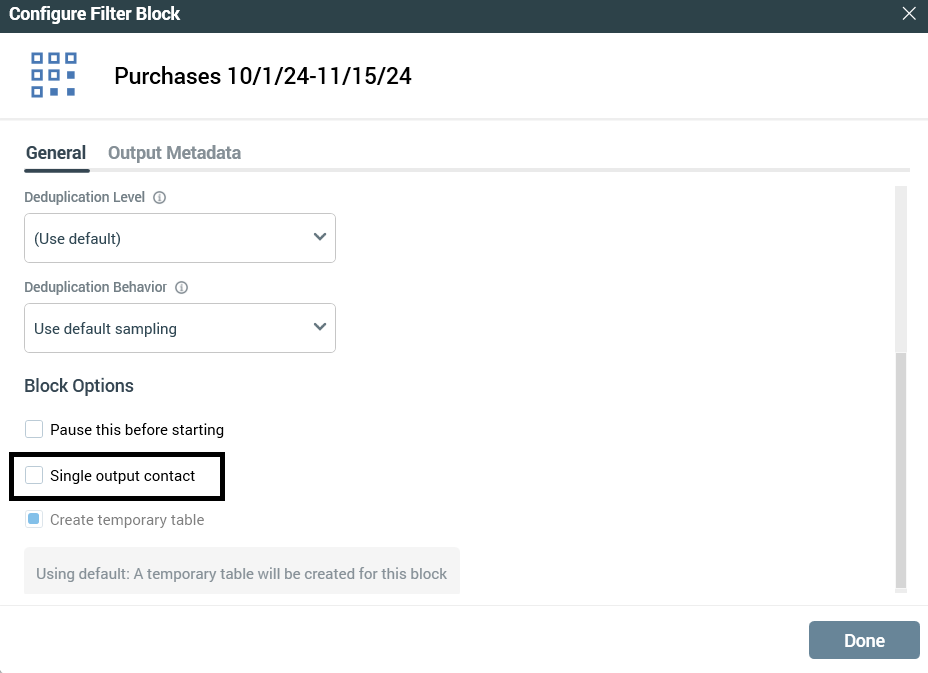The image size is (928, 673).
Task: Close the Configure Filter Block dialog
Action: point(908,14)
